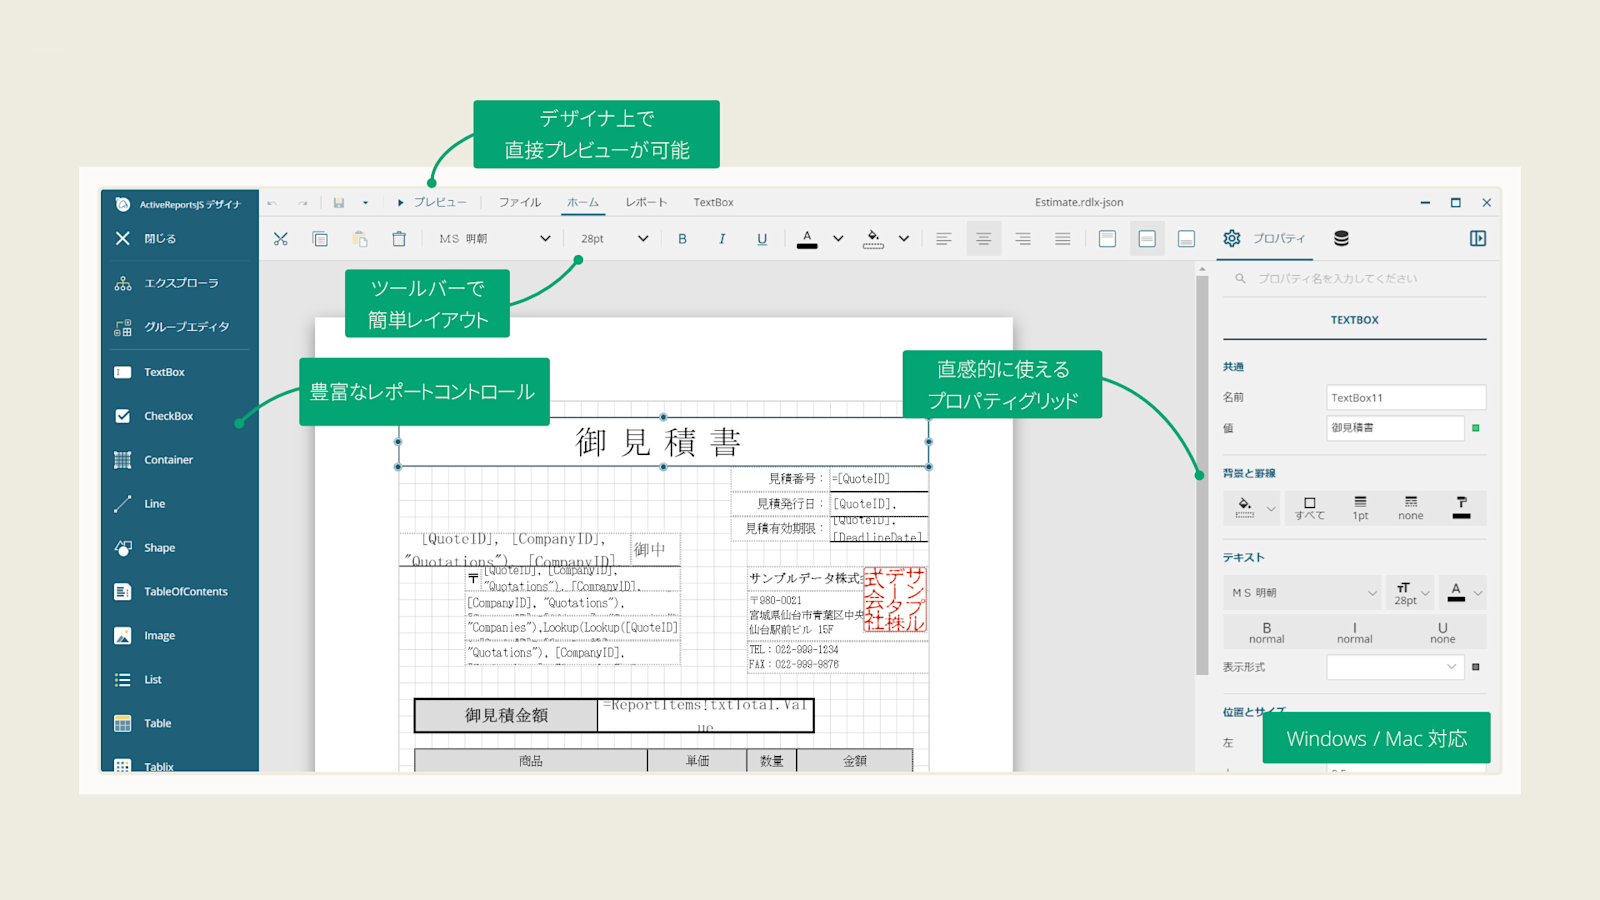This screenshot has height=900, width=1600.
Task: Click the Copy icon in toolbar
Action: (x=320, y=239)
